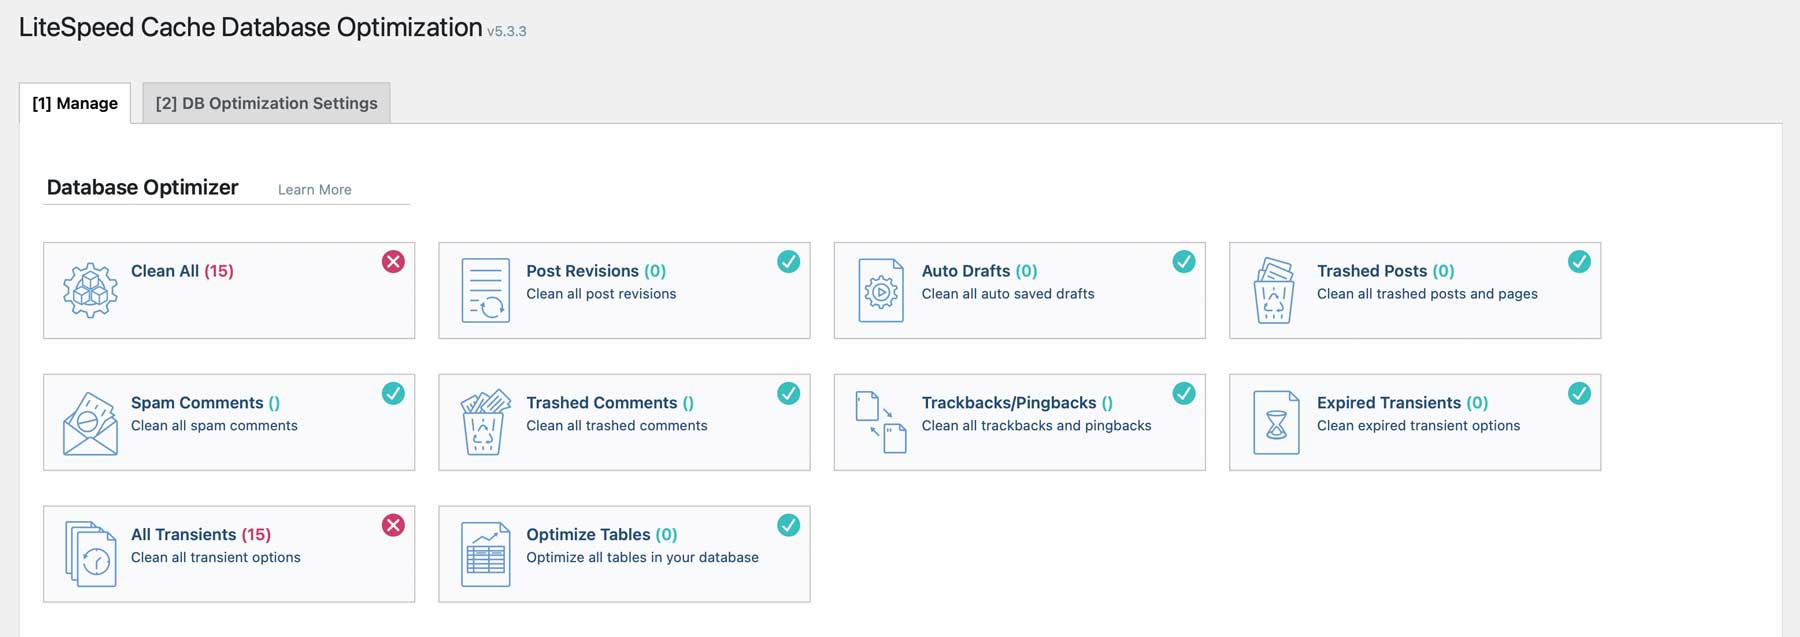Click the red X status on All Transients
The height and width of the screenshot is (637, 1800).
point(393,525)
